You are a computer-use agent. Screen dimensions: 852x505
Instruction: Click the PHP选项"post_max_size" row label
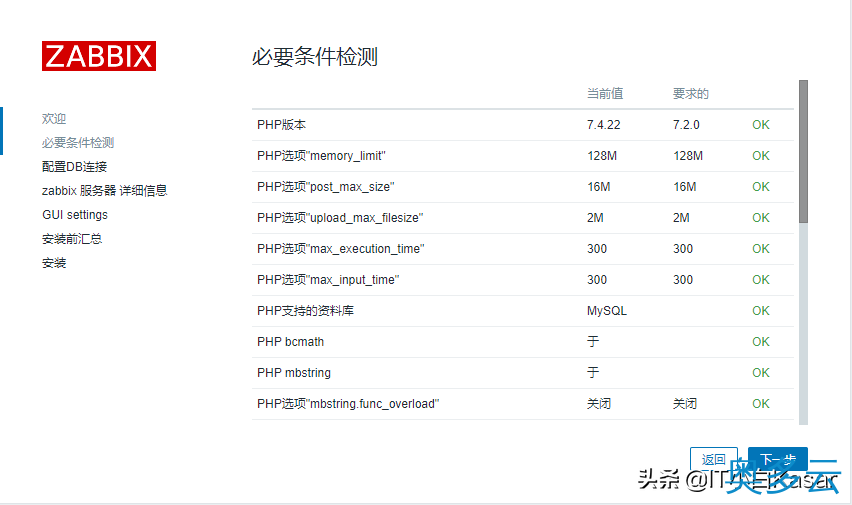coord(325,186)
